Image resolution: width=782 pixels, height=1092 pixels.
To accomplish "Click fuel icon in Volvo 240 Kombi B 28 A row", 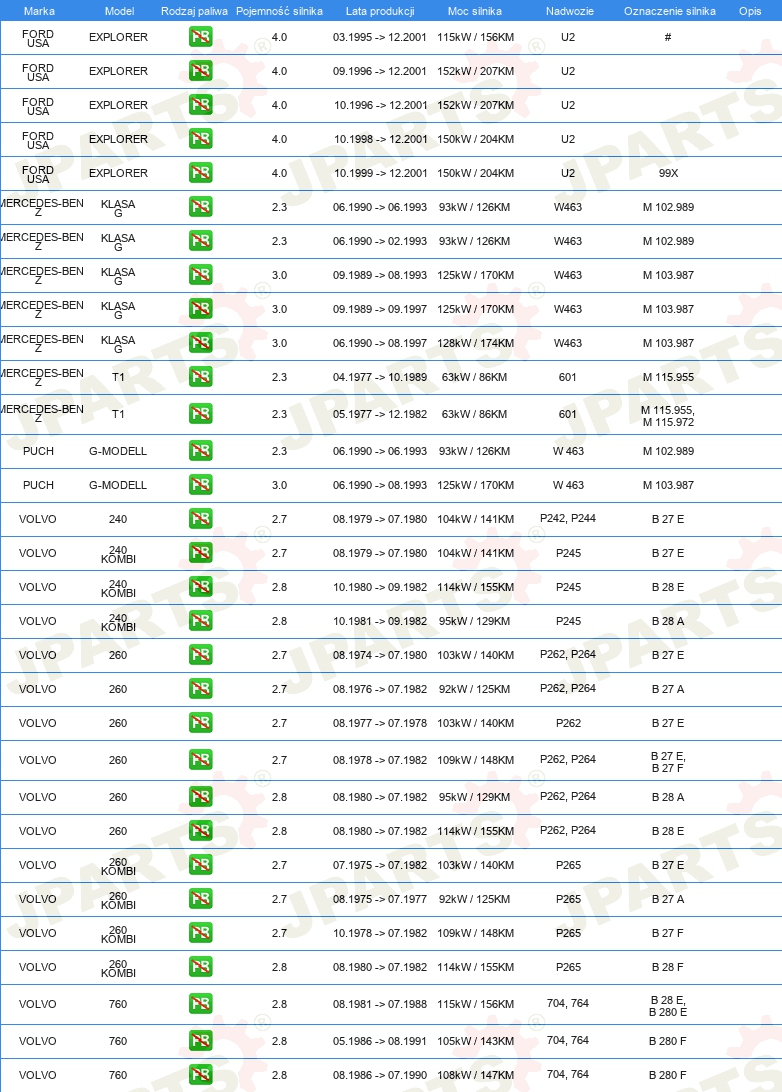I will coord(201,621).
